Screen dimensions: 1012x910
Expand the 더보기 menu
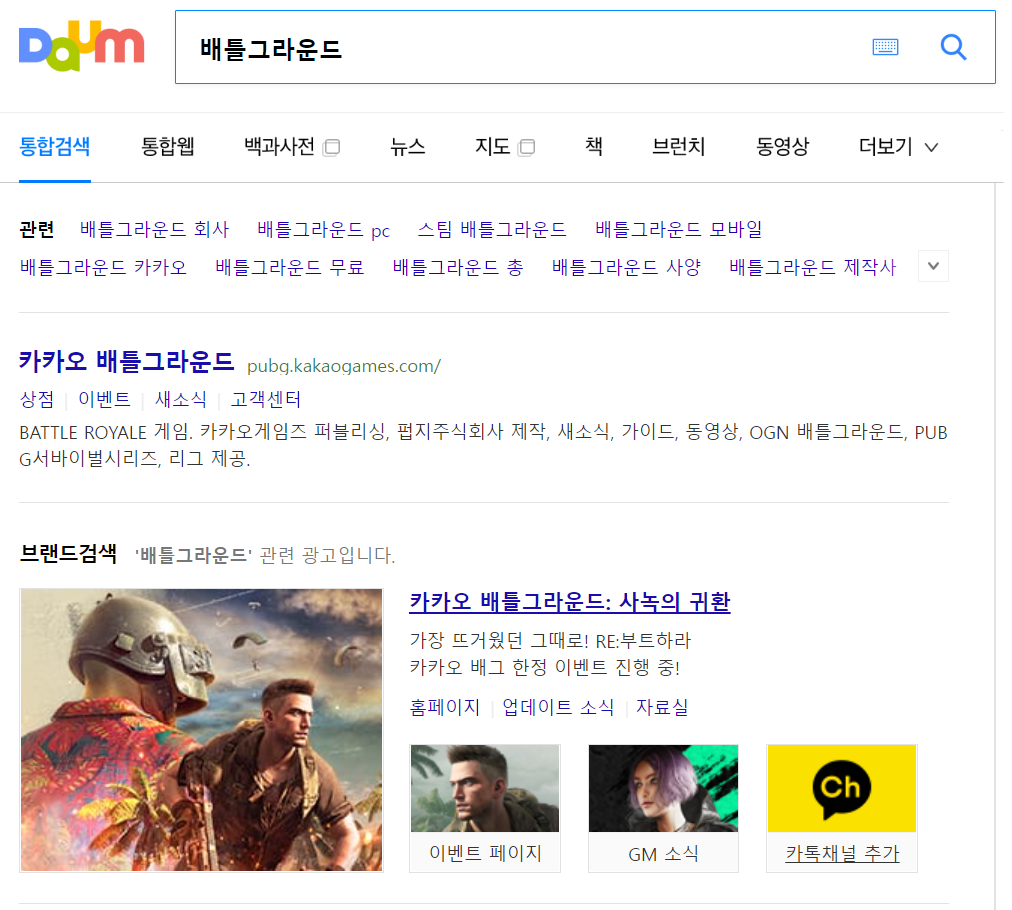(898, 147)
